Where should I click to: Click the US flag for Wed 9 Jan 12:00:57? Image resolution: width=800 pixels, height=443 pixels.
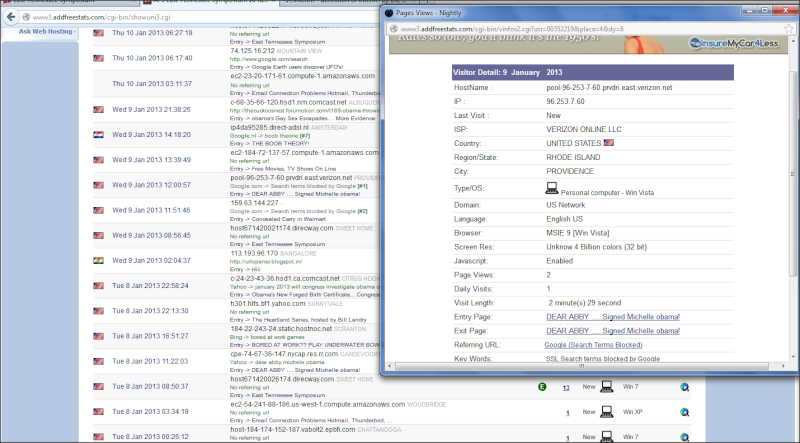(98, 185)
